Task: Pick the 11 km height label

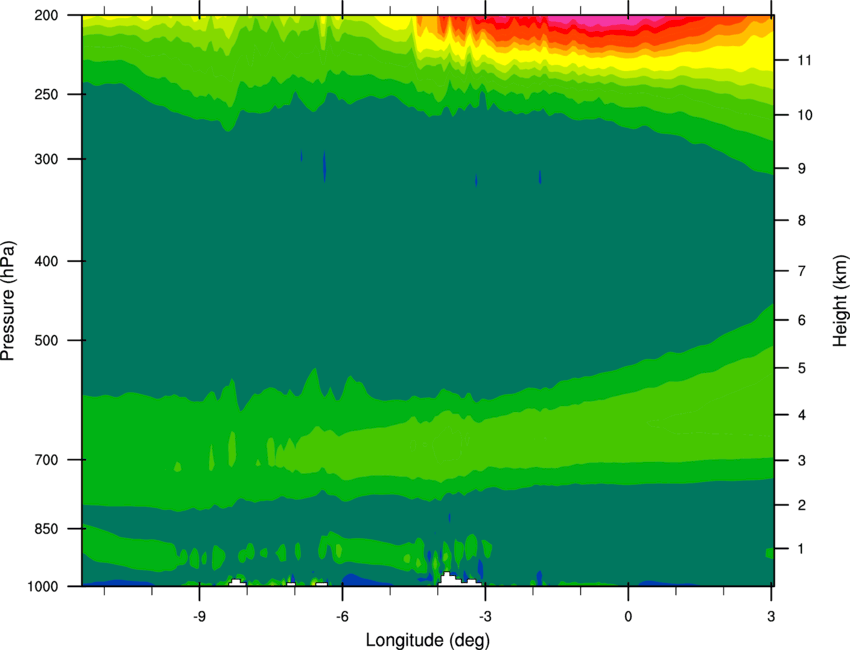Action: 804,60
